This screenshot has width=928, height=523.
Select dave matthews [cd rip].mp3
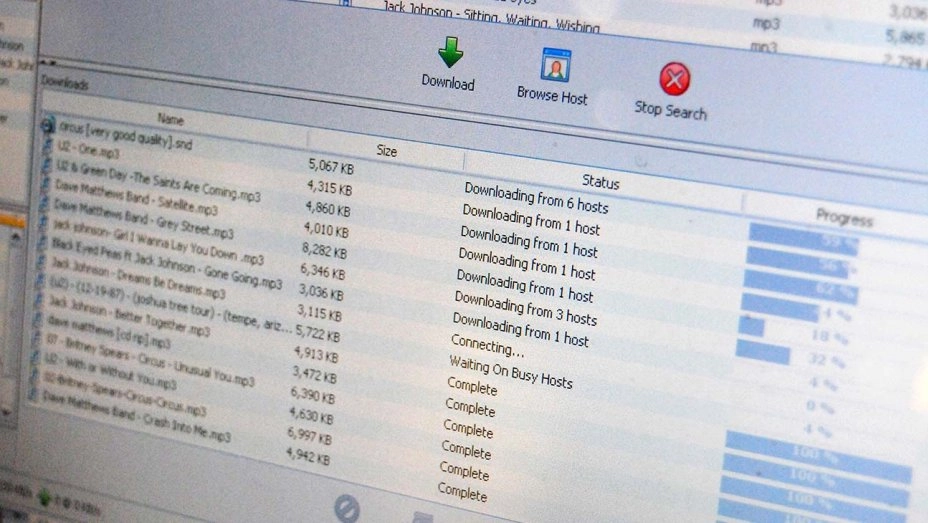click(108, 331)
